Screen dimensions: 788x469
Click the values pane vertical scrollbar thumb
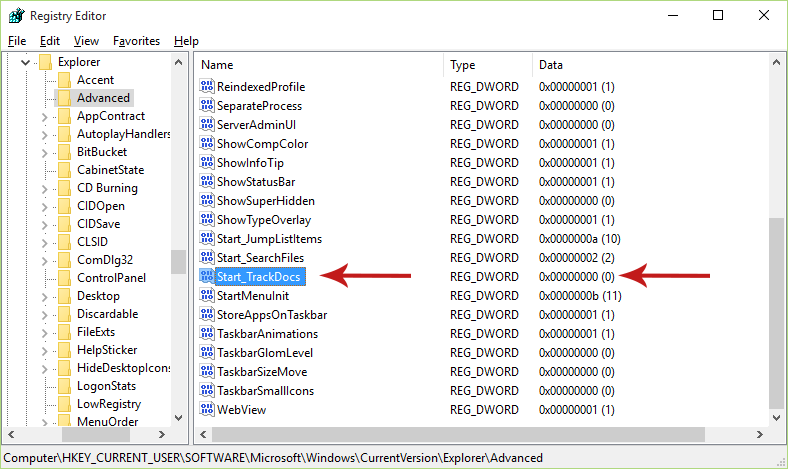pyautogui.click(x=776, y=313)
